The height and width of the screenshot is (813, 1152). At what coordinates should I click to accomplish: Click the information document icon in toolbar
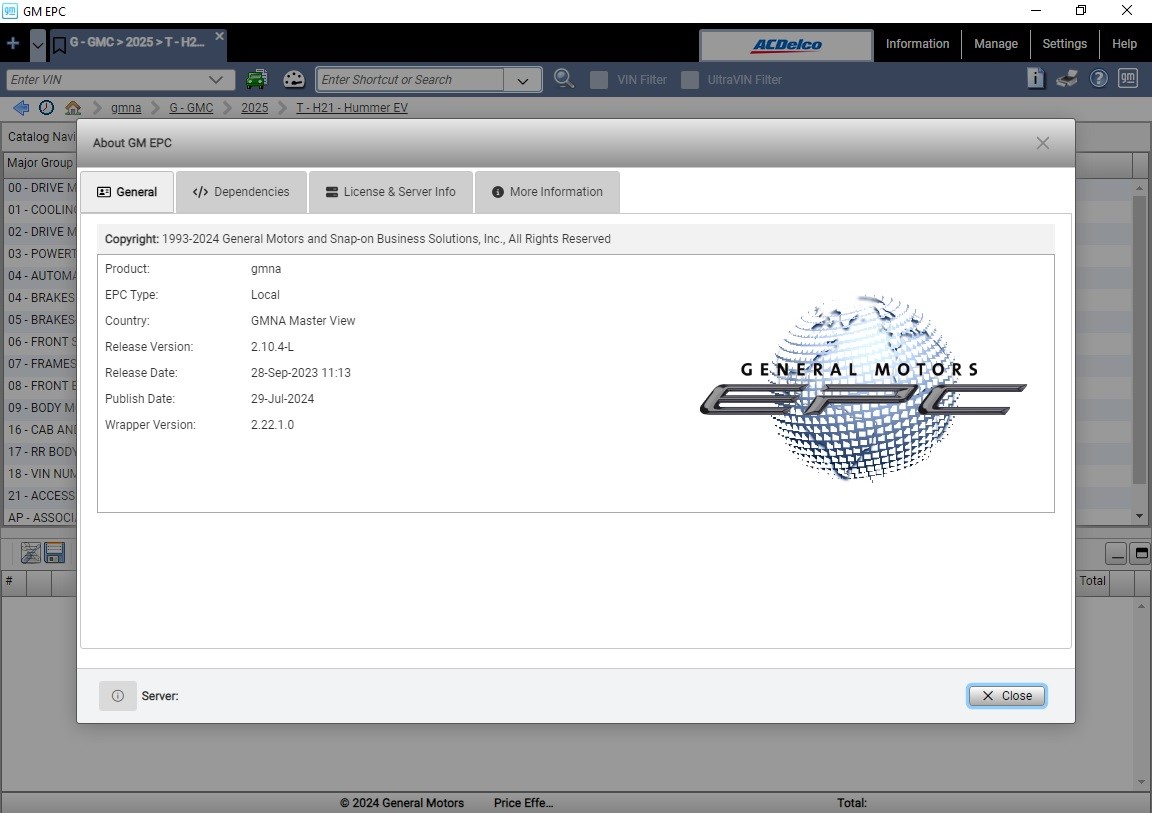[x=1035, y=78]
